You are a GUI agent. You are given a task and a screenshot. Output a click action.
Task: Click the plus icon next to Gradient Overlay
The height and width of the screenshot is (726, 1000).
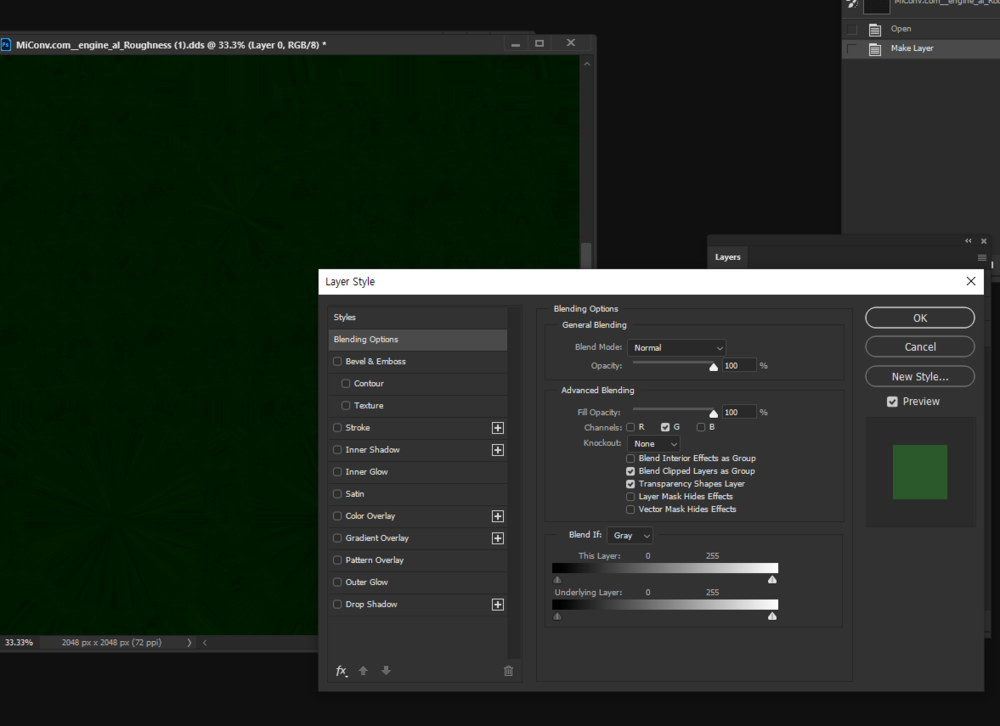click(x=497, y=538)
